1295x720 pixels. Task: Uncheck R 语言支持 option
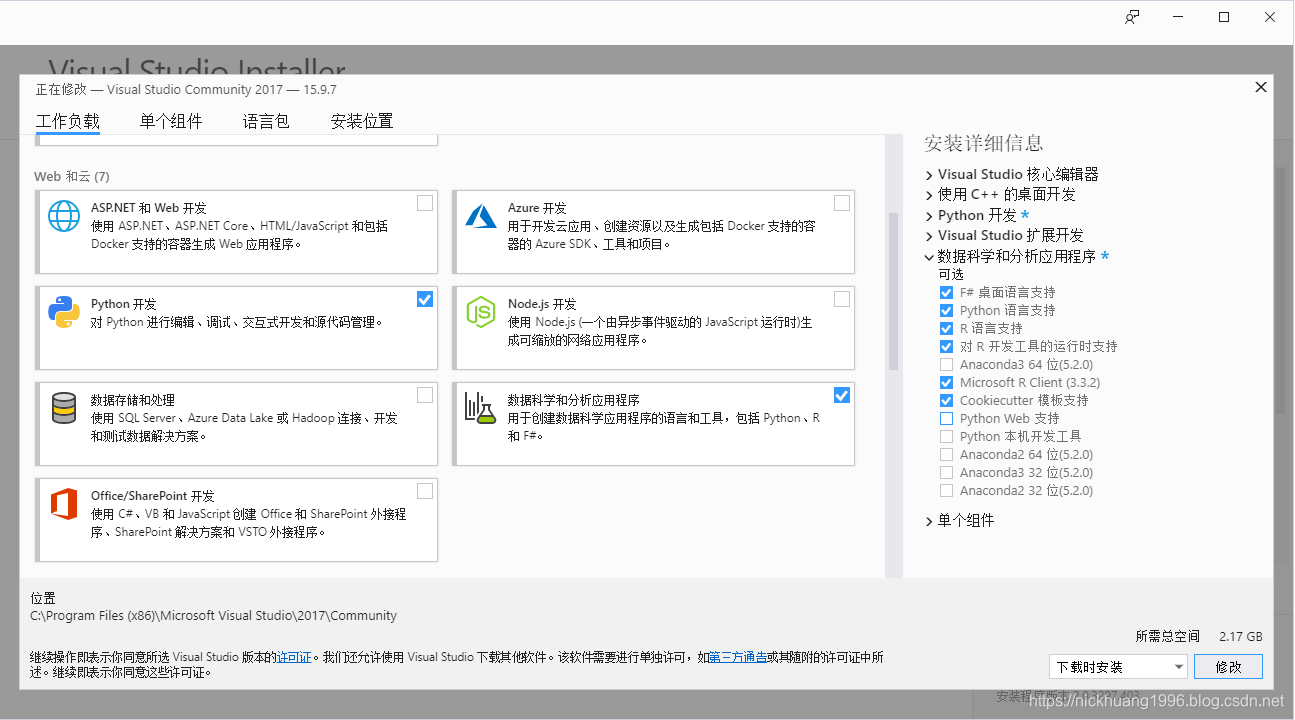(x=946, y=329)
